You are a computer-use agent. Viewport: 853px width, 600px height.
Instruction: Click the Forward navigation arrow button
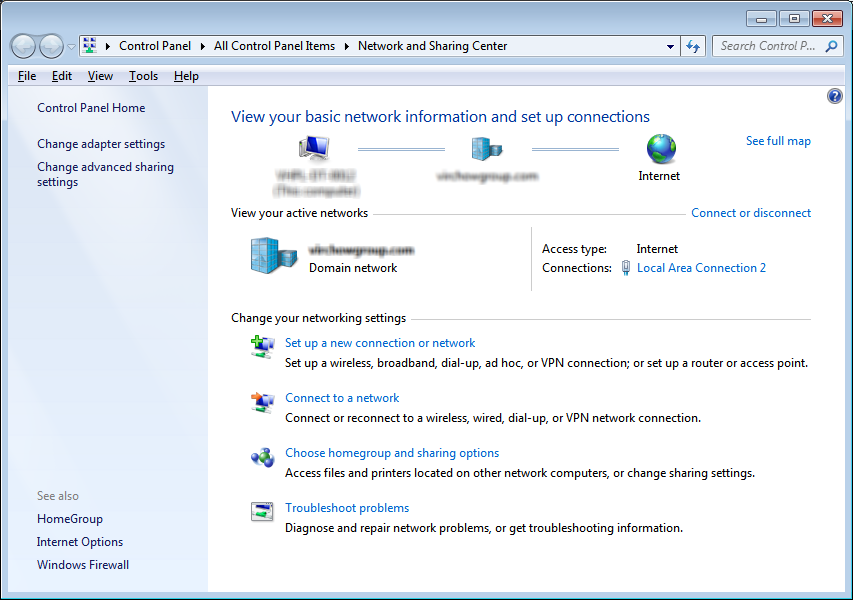(x=51, y=46)
